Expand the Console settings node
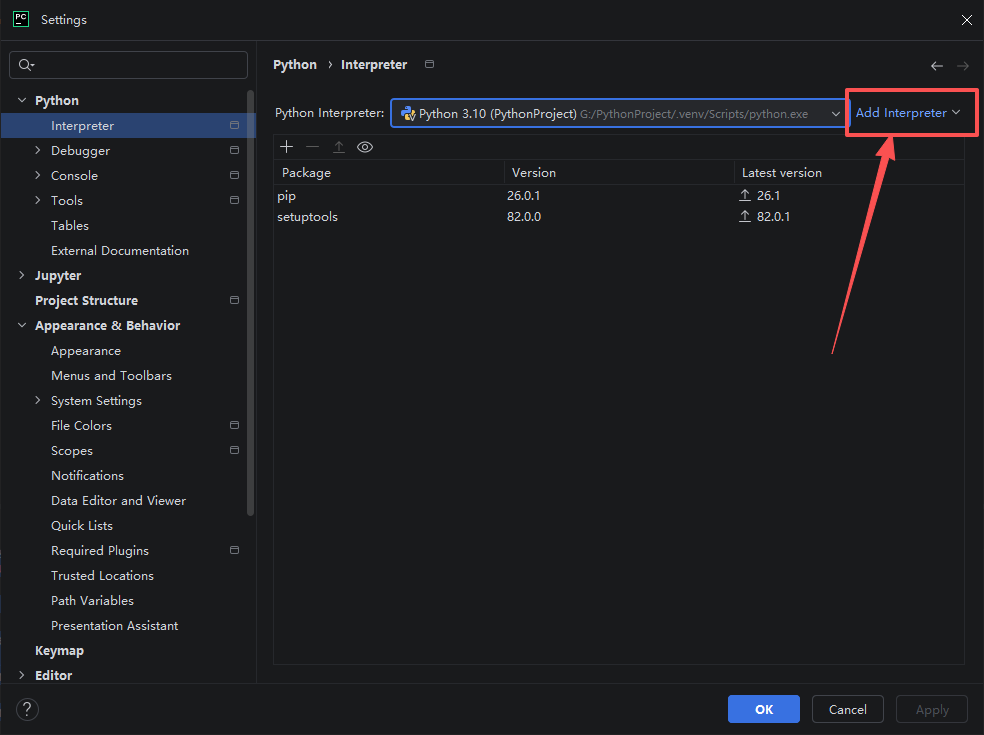 tap(38, 175)
